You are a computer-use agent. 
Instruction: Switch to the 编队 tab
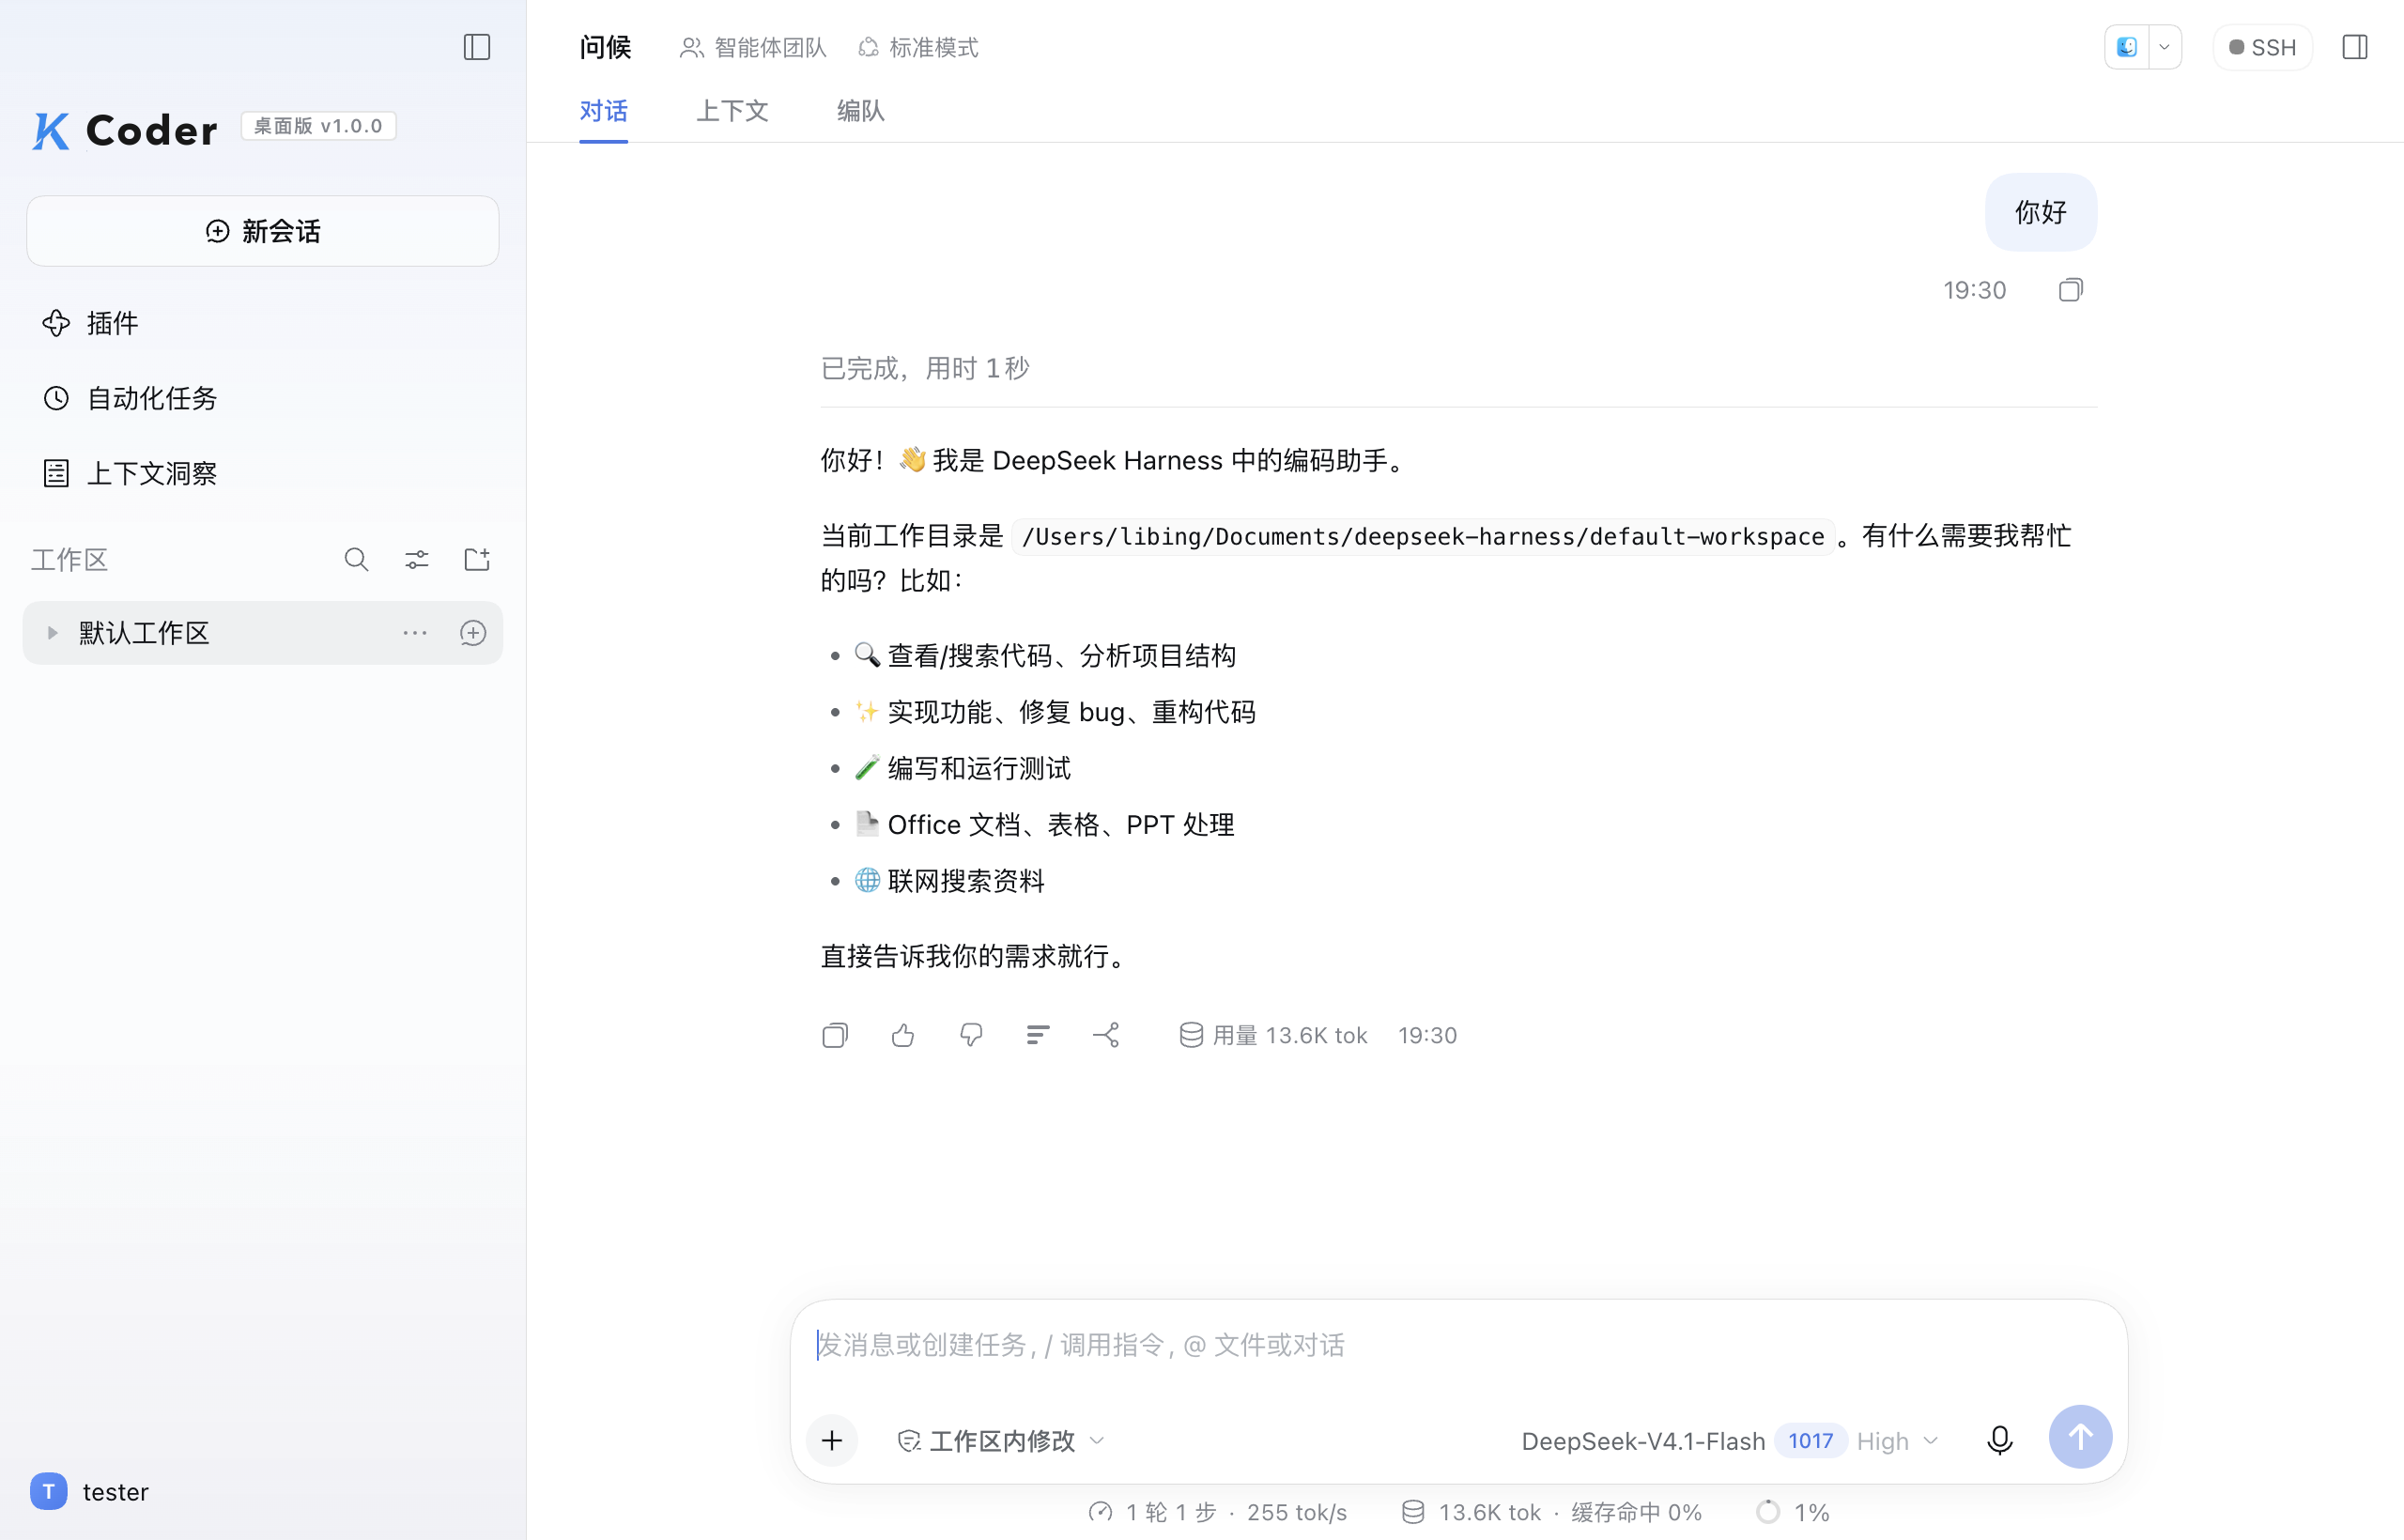tap(861, 111)
